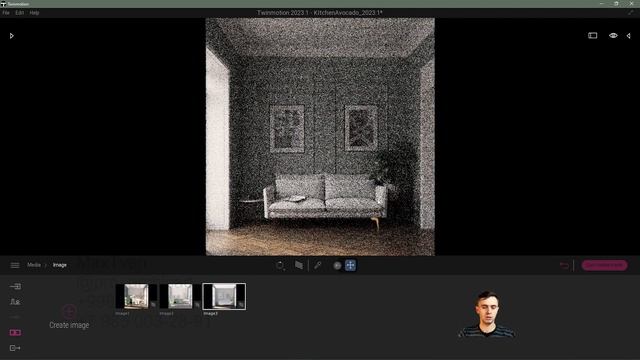Go to Media in the breadcrumb

(34, 265)
